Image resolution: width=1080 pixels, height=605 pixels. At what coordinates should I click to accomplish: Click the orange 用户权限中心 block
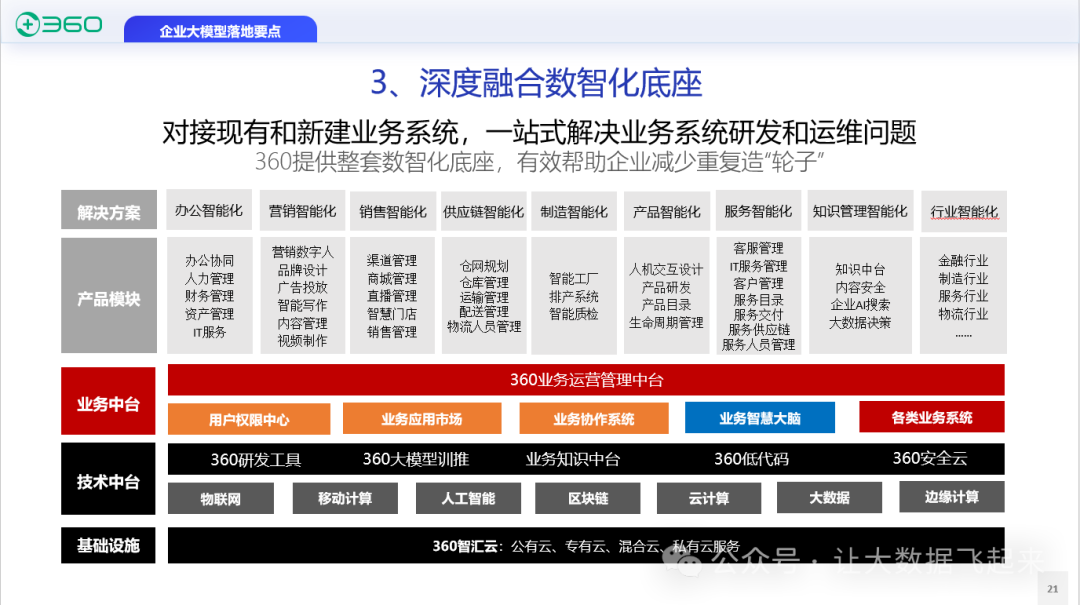(x=249, y=419)
